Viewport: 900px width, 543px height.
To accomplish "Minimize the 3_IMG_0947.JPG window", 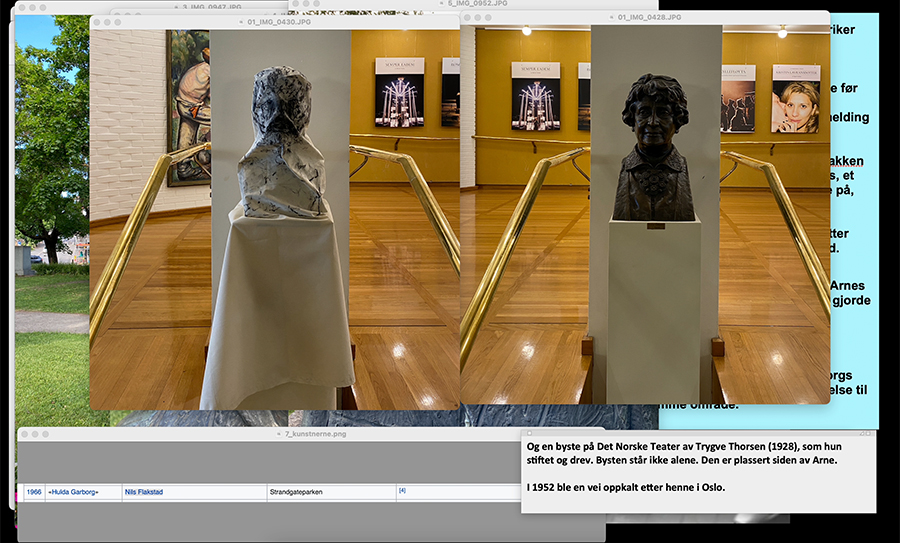I will pyautogui.click(x=33, y=6).
